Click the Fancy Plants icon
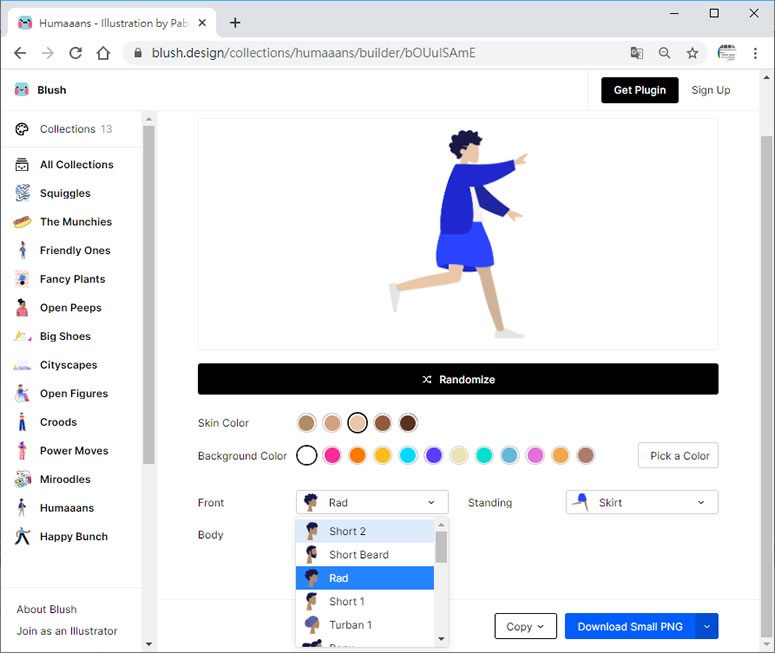 tap(22, 279)
